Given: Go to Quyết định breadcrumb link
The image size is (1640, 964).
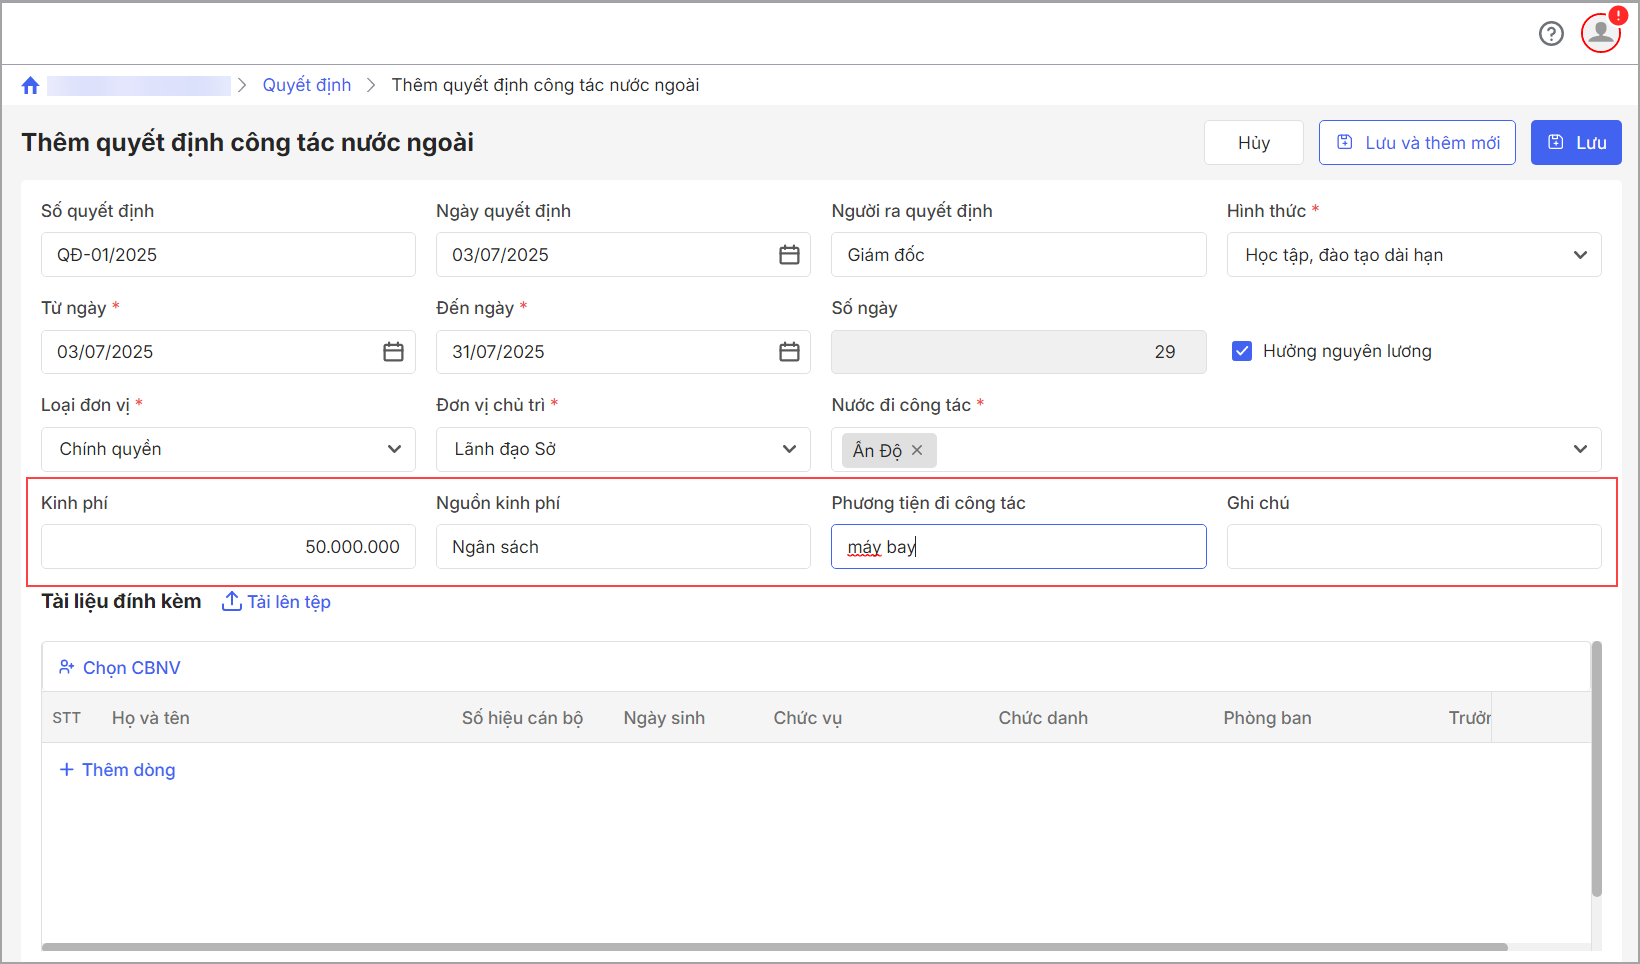Looking at the screenshot, I should point(307,85).
